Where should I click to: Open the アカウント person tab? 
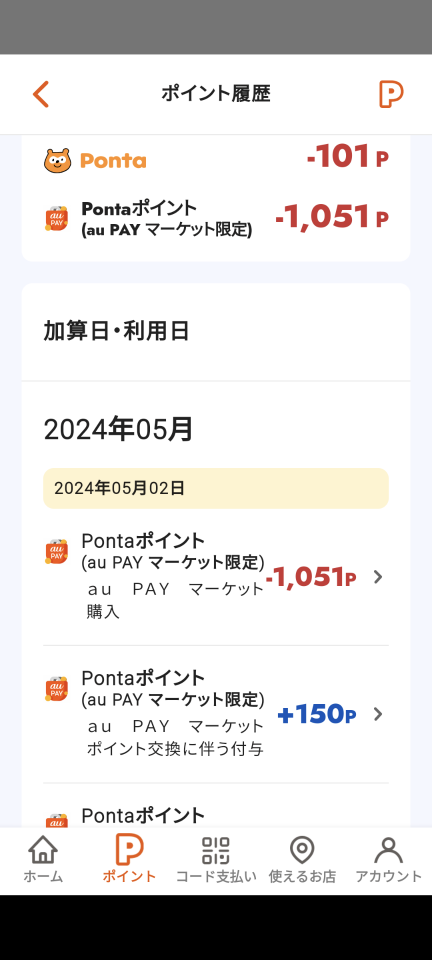(389, 860)
